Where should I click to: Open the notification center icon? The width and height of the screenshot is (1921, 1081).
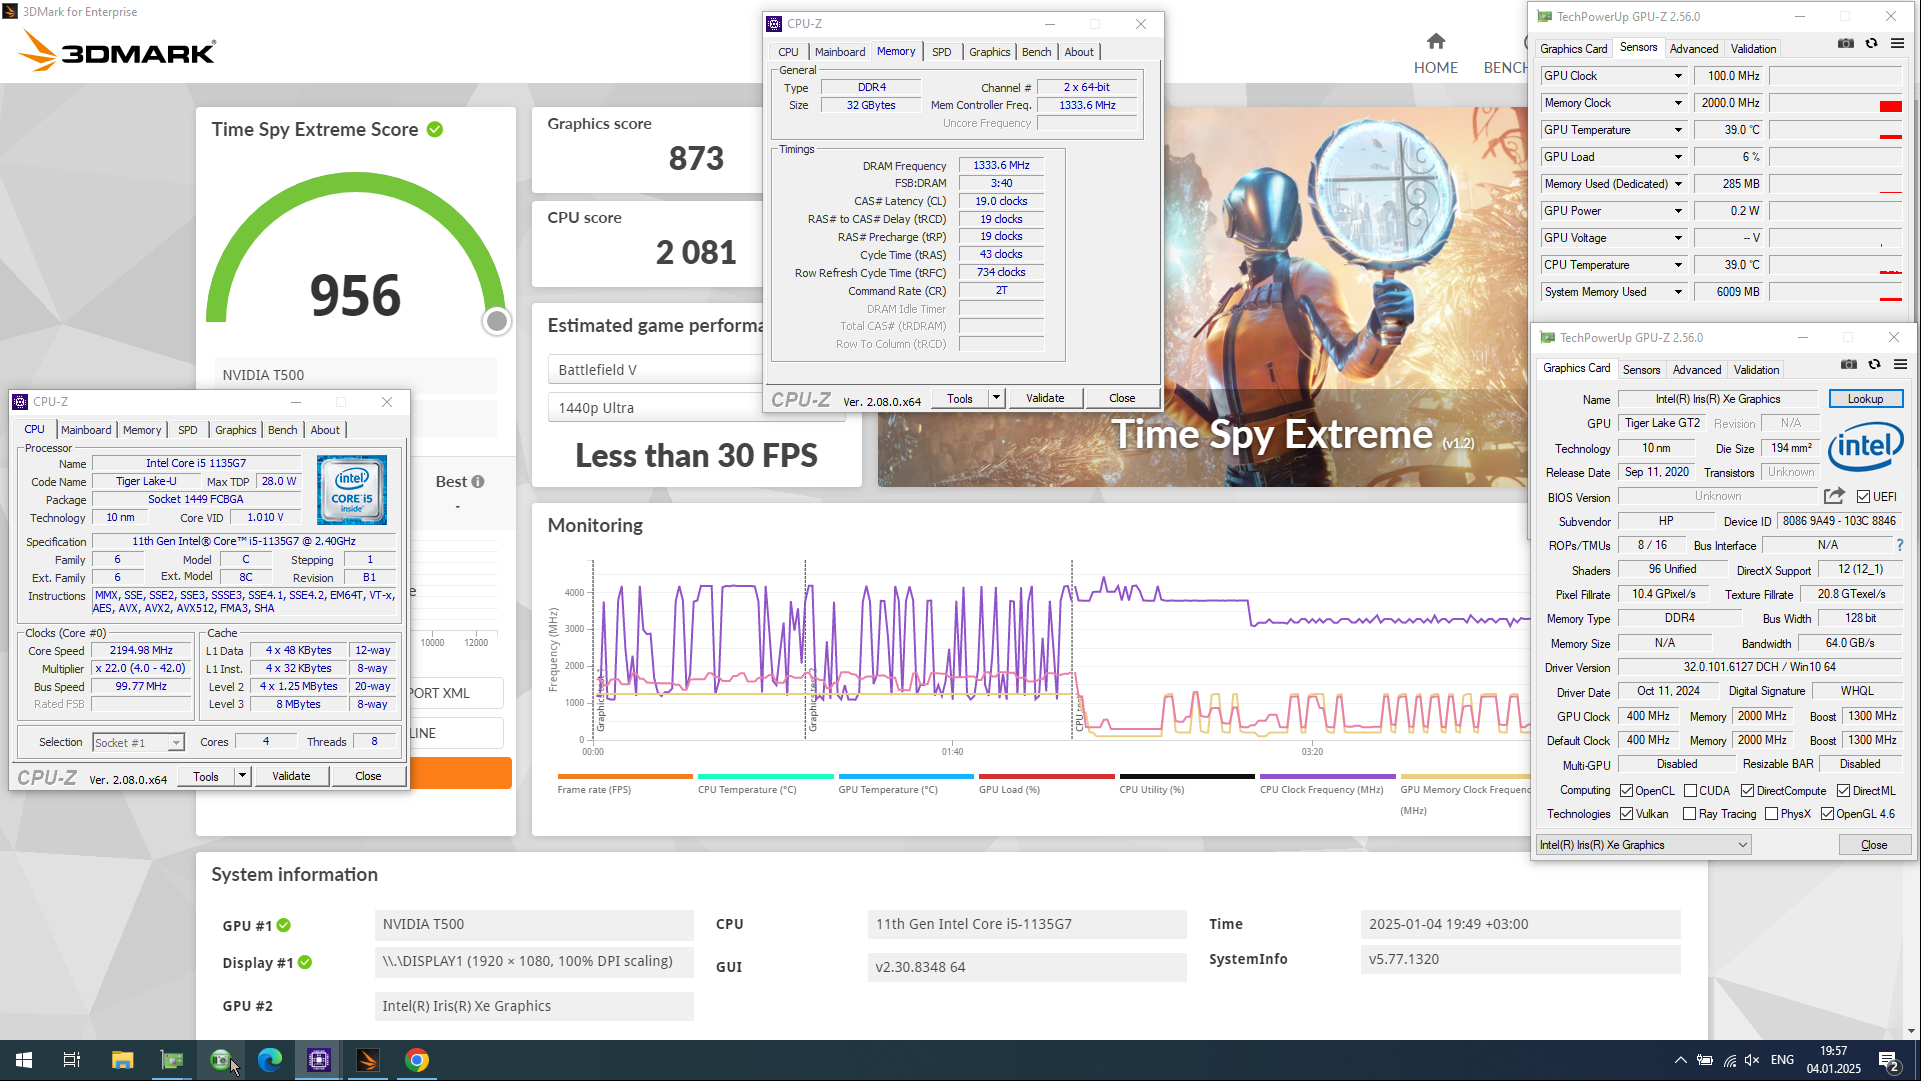pyautogui.click(x=1889, y=1061)
